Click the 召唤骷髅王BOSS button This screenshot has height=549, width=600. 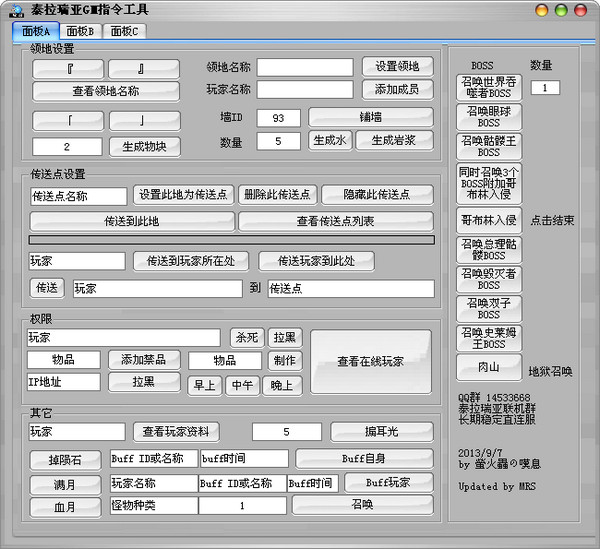[488, 147]
